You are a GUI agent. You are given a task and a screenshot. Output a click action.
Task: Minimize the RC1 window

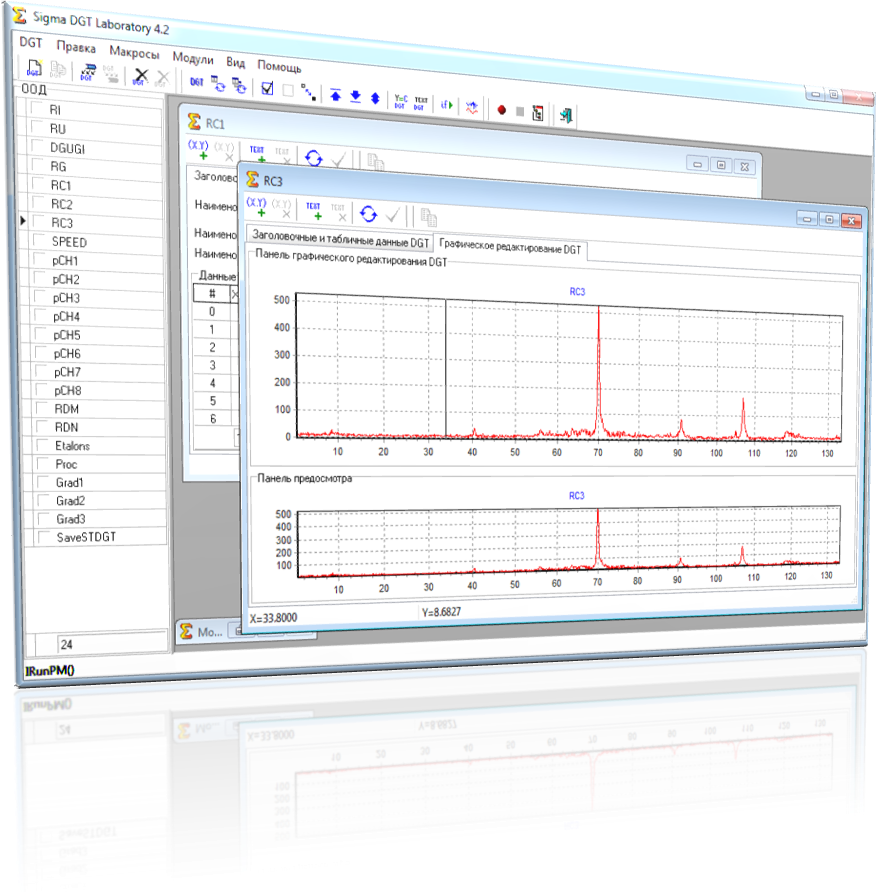698,164
